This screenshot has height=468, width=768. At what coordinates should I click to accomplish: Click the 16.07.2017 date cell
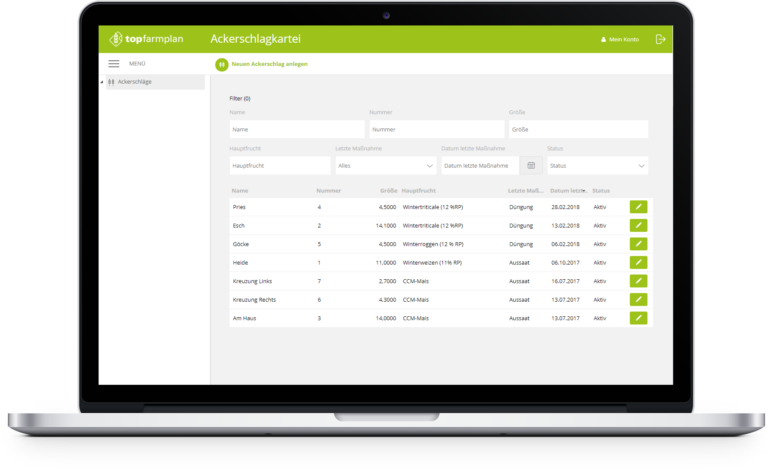tap(565, 281)
